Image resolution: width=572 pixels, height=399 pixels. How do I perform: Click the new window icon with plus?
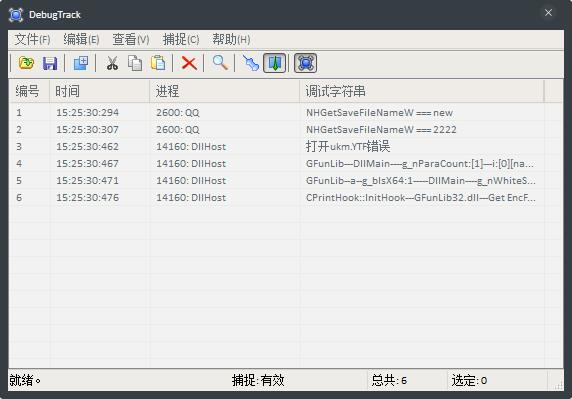click(81, 63)
